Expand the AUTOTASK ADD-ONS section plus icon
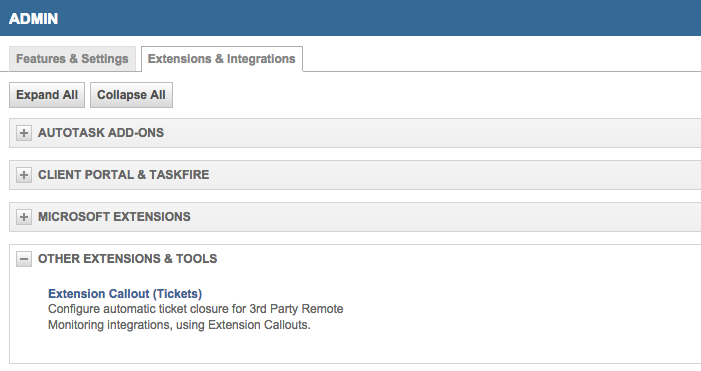The image size is (701, 371). 24,133
